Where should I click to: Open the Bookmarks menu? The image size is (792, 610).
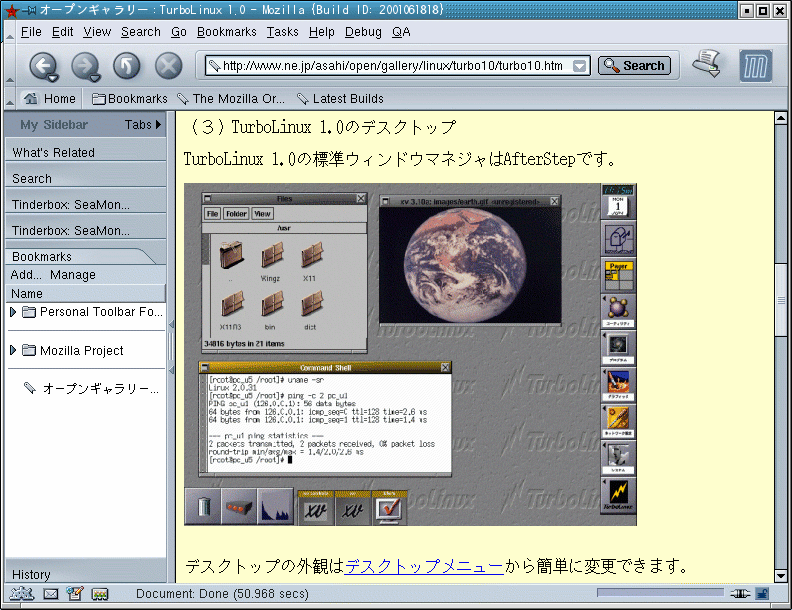coord(227,32)
